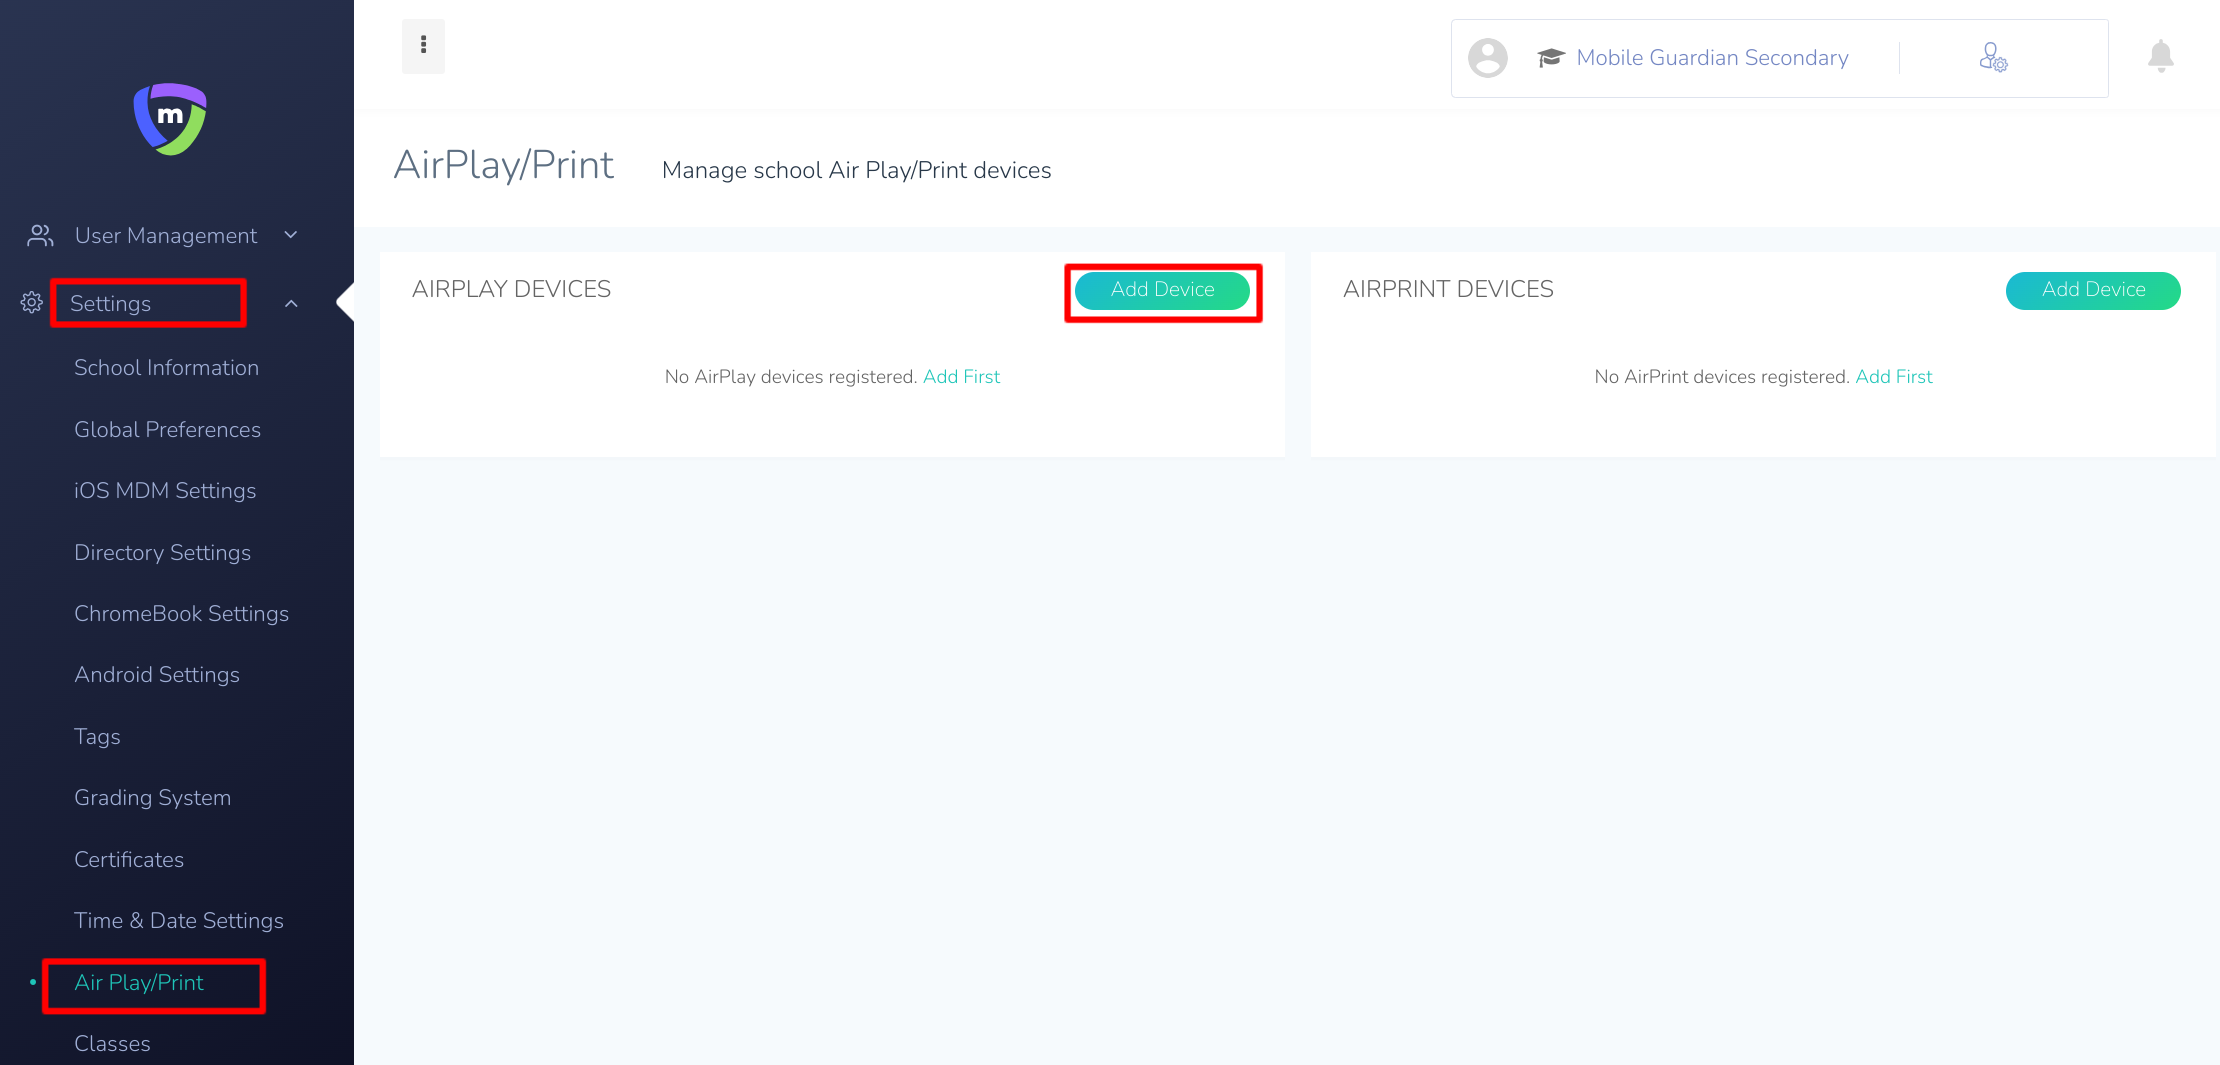The image size is (2220, 1065).
Task: Click 'Manage school Air Play/Print devices' text
Action: pos(856,170)
